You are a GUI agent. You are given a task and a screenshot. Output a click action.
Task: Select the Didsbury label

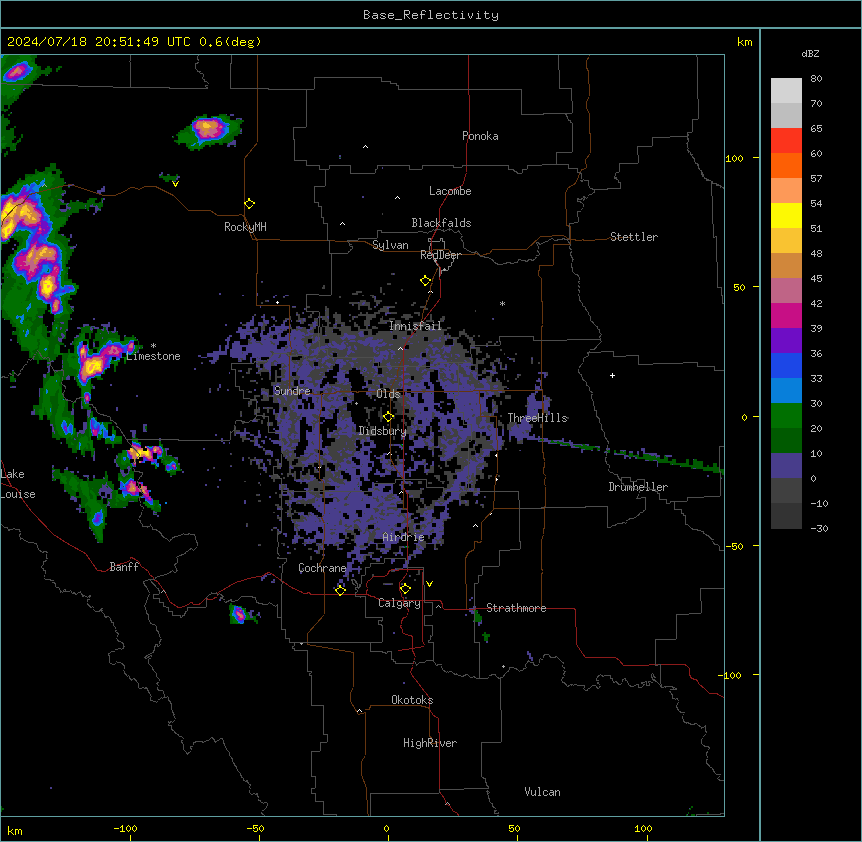click(382, 431)
